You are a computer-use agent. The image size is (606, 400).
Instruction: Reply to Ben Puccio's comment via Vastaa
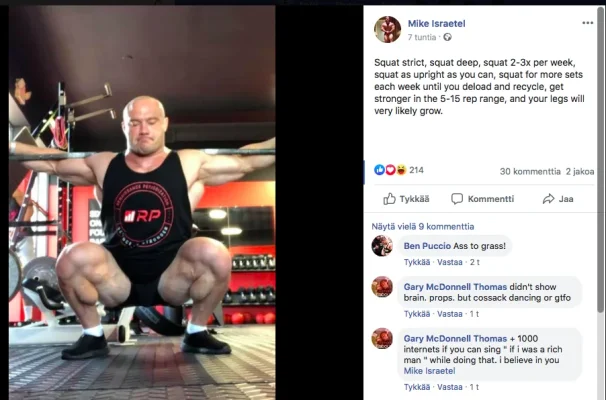[449, 262]
